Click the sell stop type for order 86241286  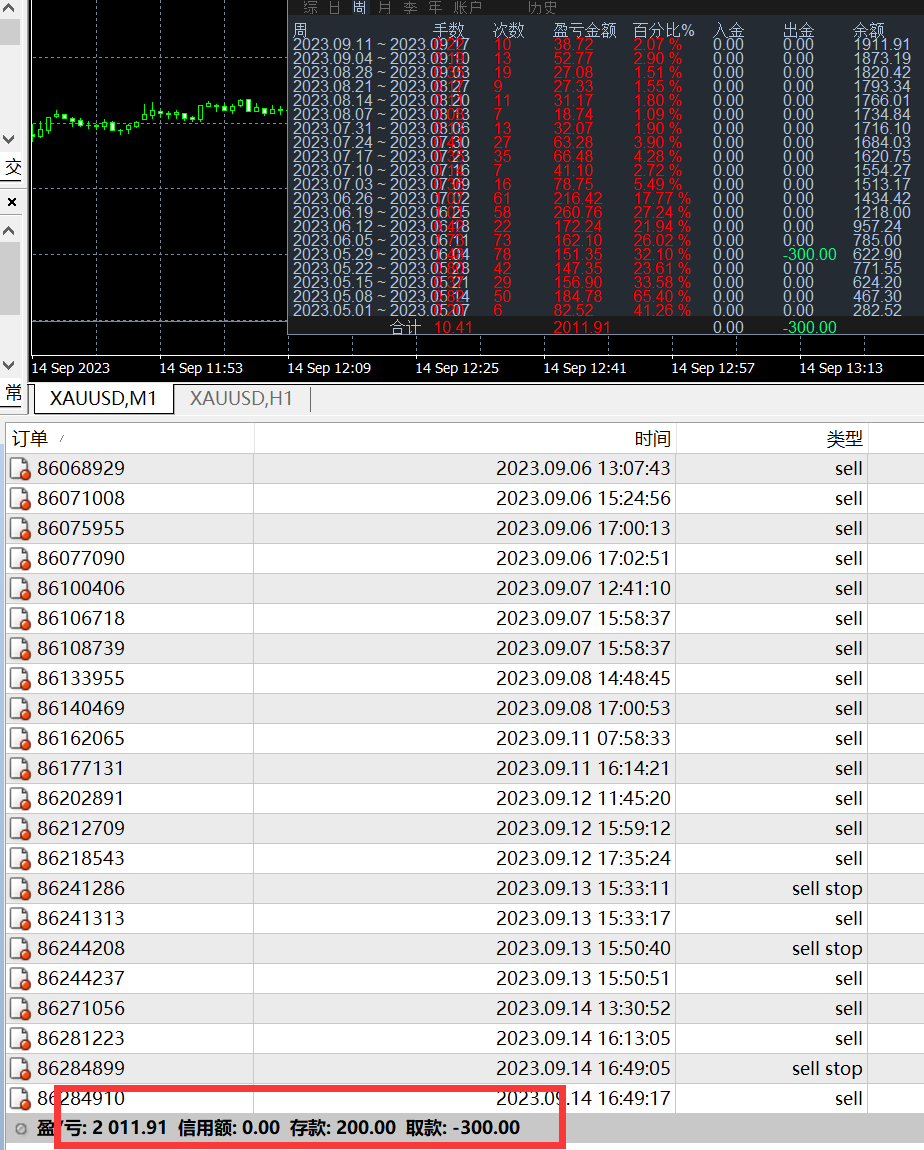826,889
